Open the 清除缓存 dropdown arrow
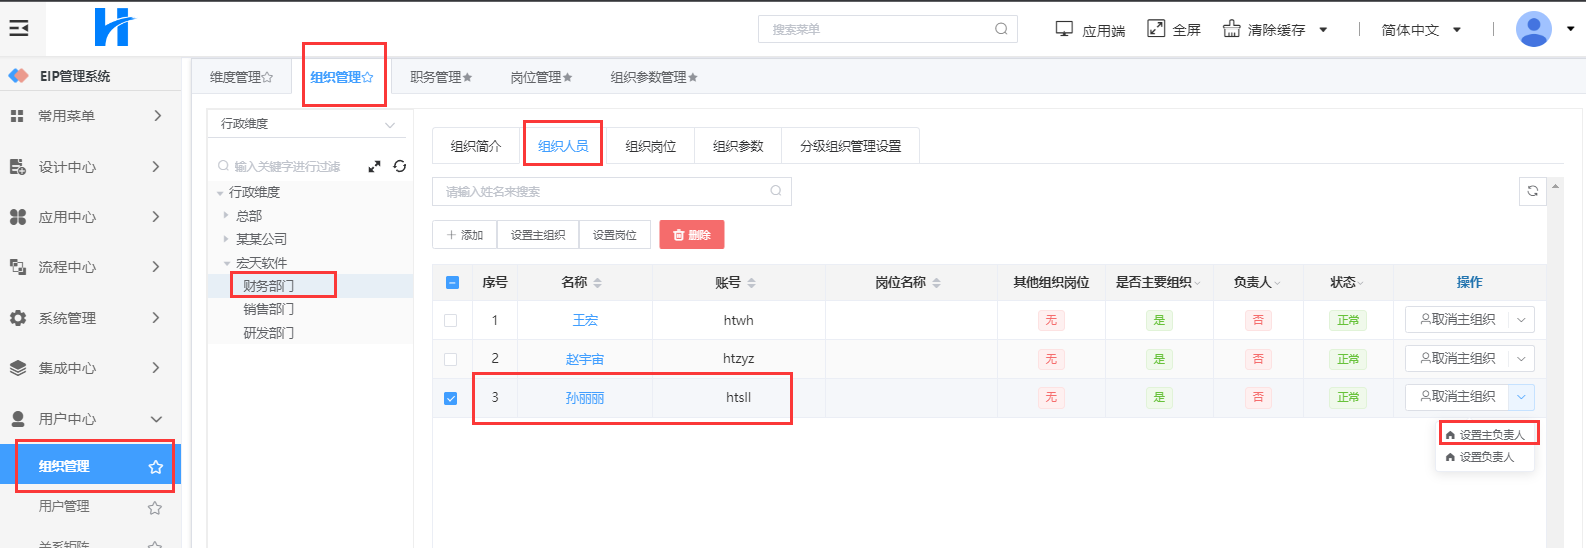1586x548 pixels. coord(1323,30)
